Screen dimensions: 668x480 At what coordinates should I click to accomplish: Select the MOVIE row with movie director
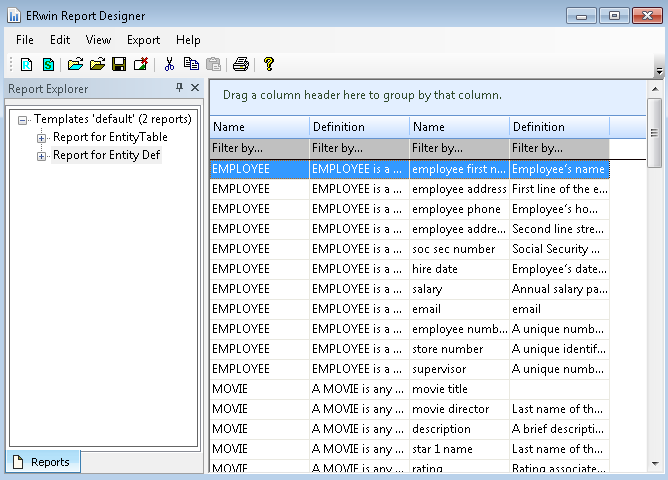point(409,409)
